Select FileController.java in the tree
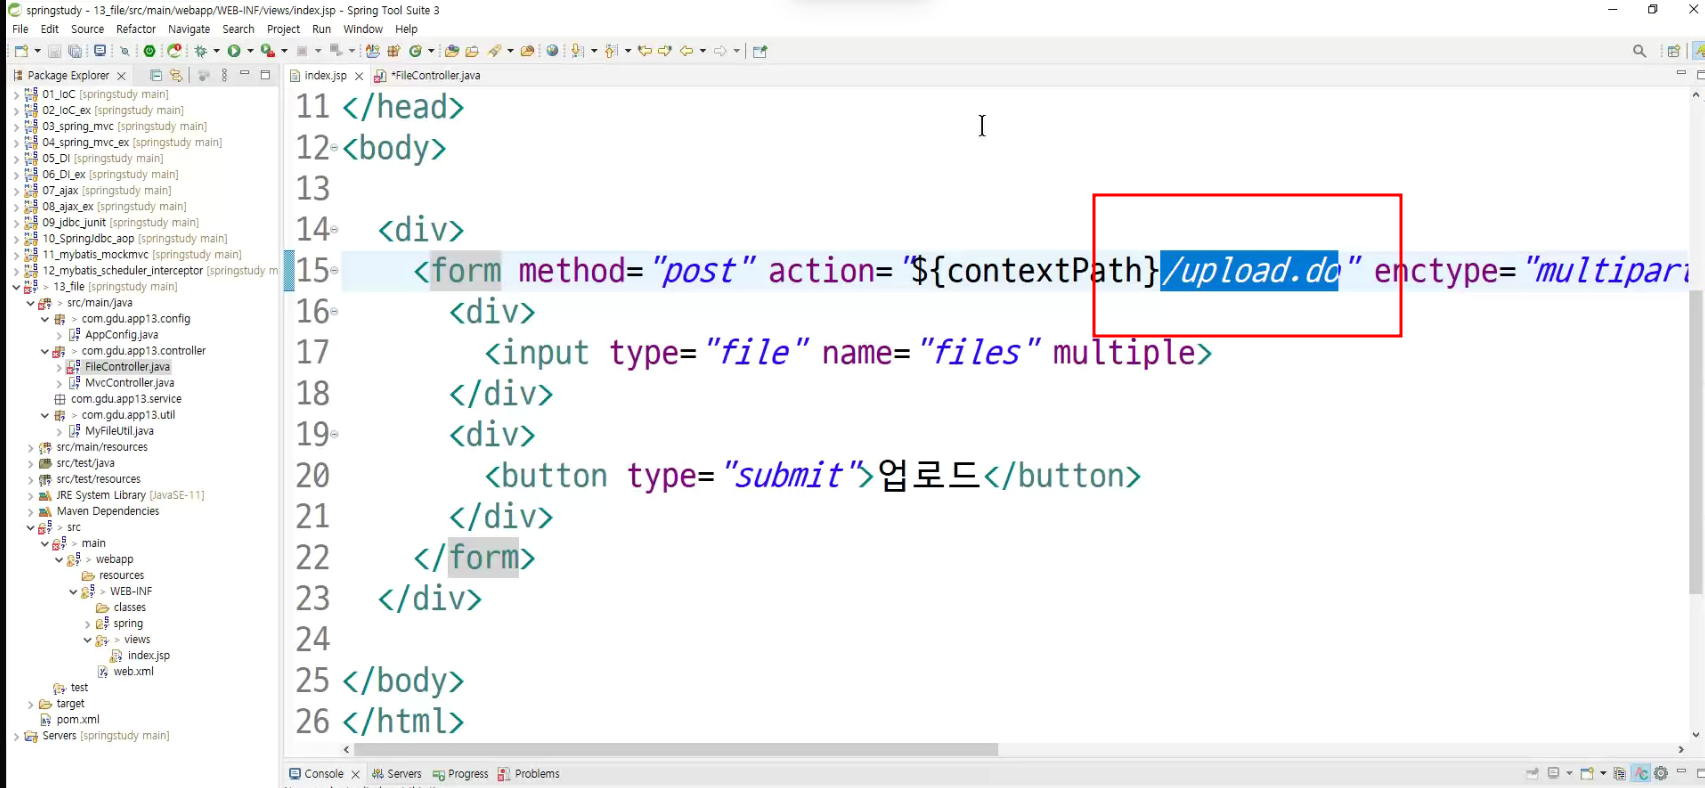This screenshot has width=1705, height=788. coord(127,367)
